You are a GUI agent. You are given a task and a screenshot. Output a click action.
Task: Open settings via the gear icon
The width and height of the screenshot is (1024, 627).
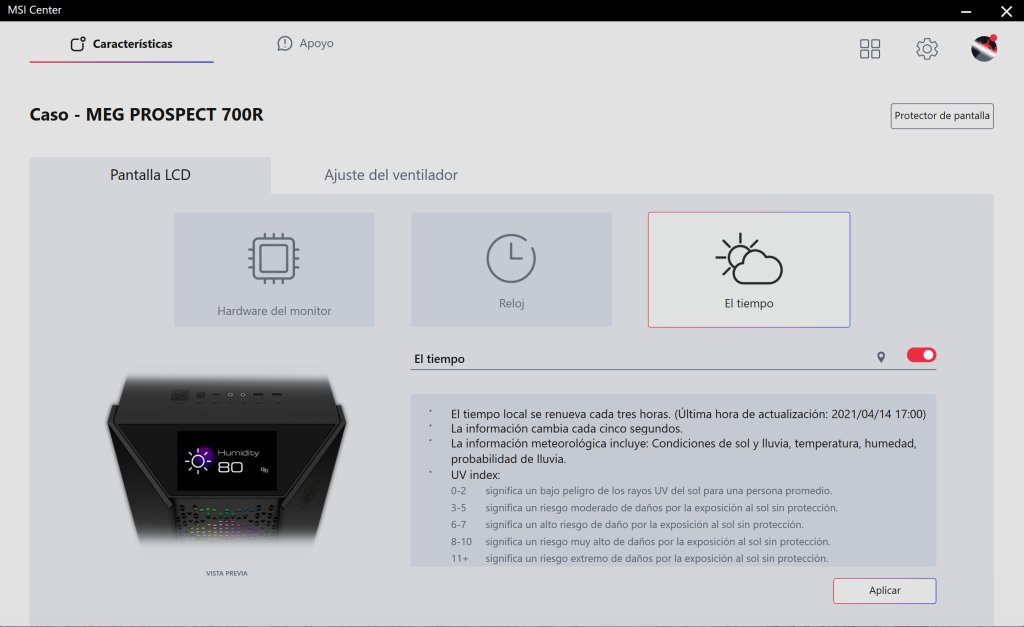pyautogui.click(x=927, y=48)
